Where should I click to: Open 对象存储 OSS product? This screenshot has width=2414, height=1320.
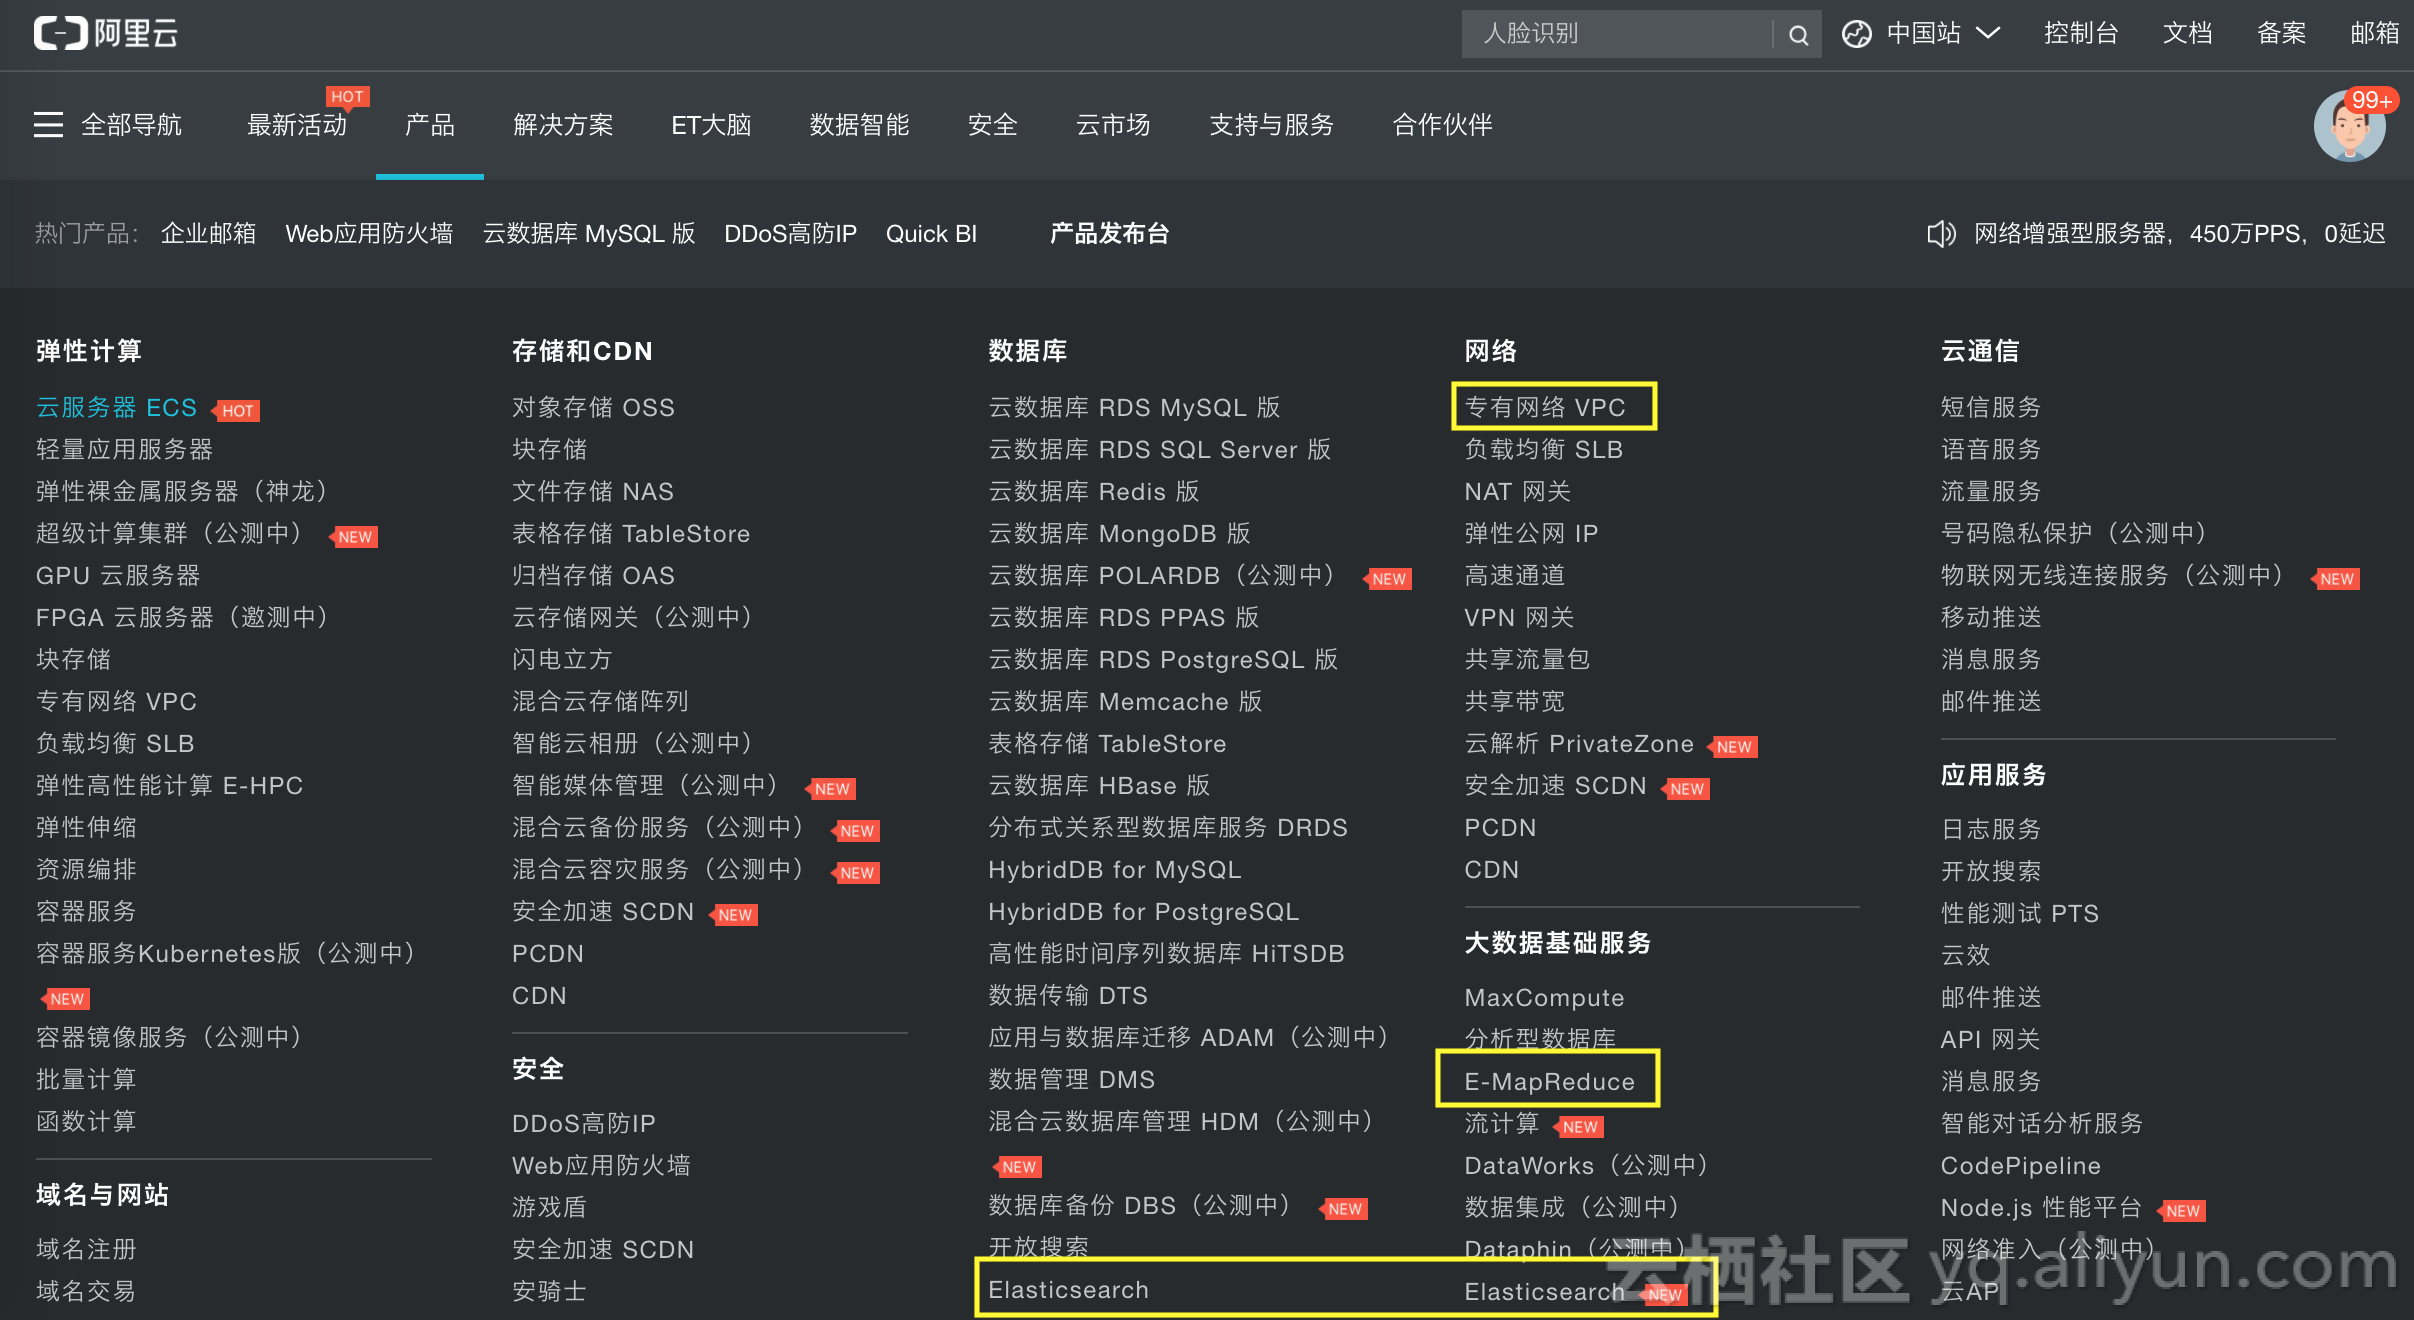(593, 408)
